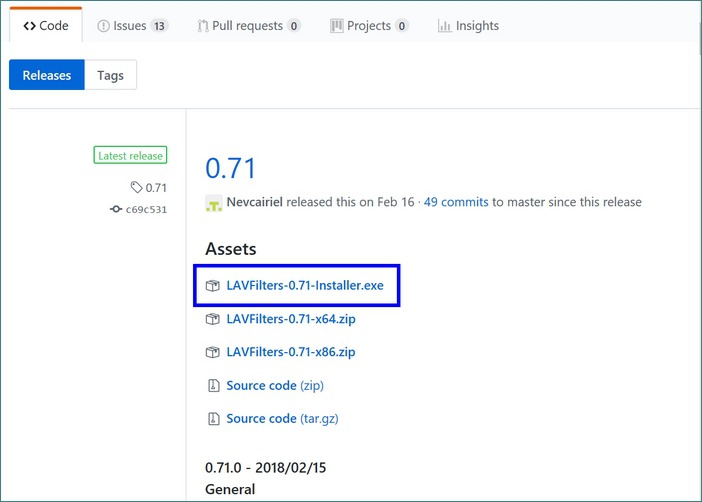Click the Assets heading
The image size is (702, 502).
coord(231,249)
